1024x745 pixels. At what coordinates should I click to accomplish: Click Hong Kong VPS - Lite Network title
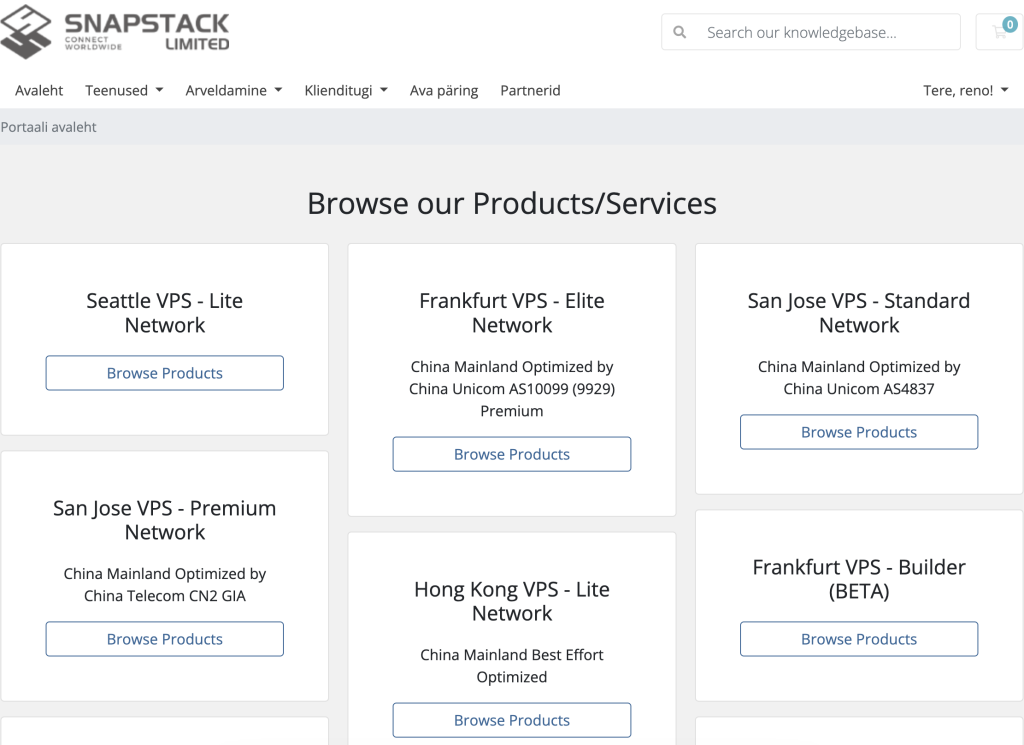coord(512,601)
